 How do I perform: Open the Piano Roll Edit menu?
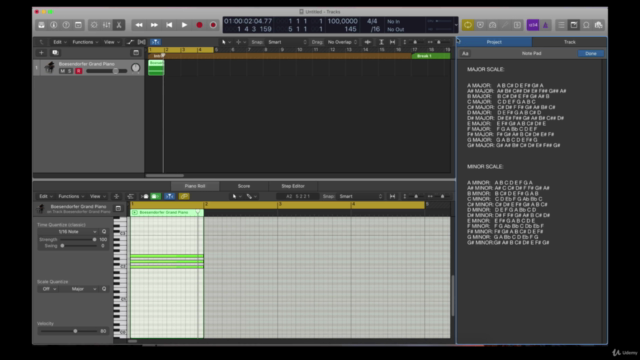point(45,196)
